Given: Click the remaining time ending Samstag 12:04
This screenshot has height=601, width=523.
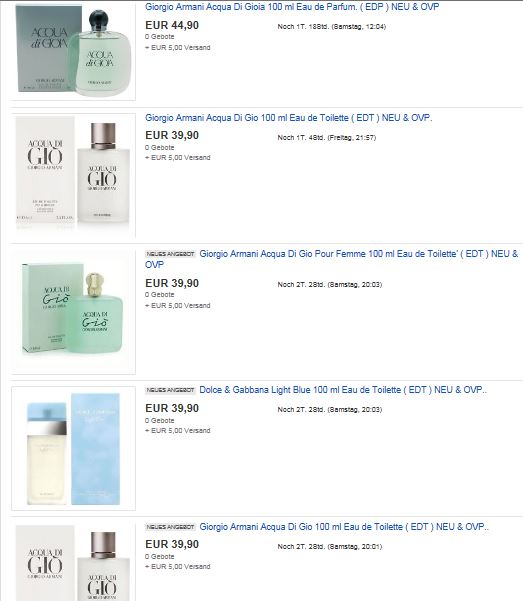Looking at the screenshot, I should pyautogui.click(x=332, y=26).
